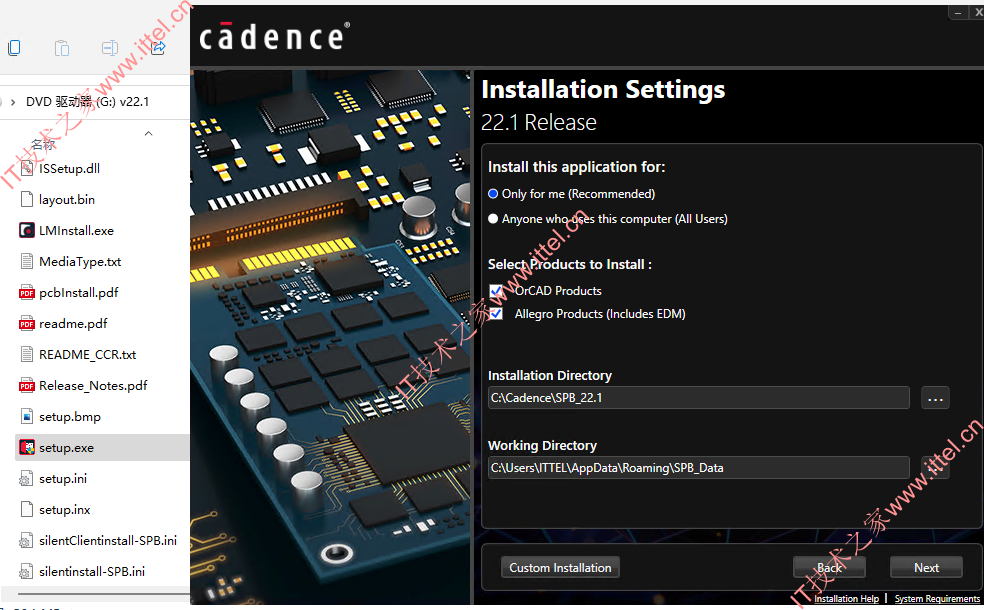
Task: Select the readme.pdf PDF icon
Action: [26, 323]
